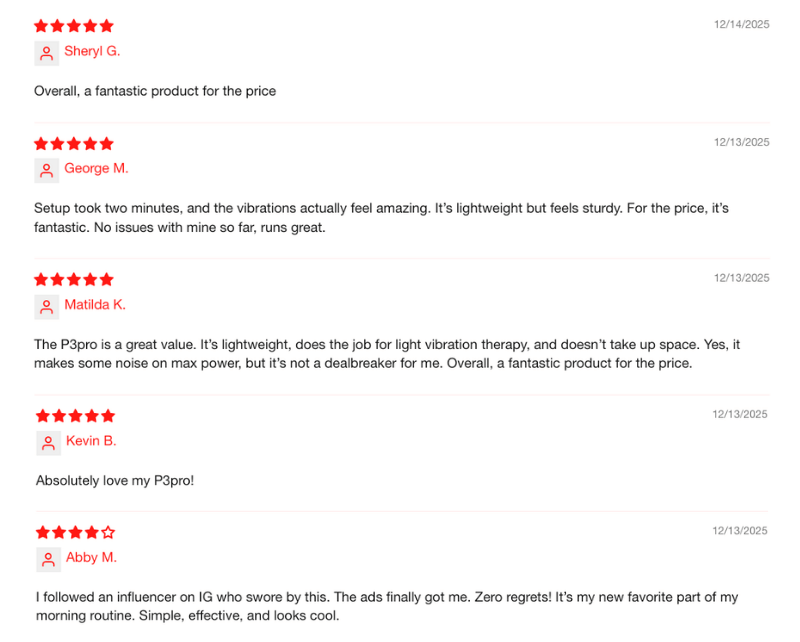Click Matilda K.'s star rating row

coord(74,280)
